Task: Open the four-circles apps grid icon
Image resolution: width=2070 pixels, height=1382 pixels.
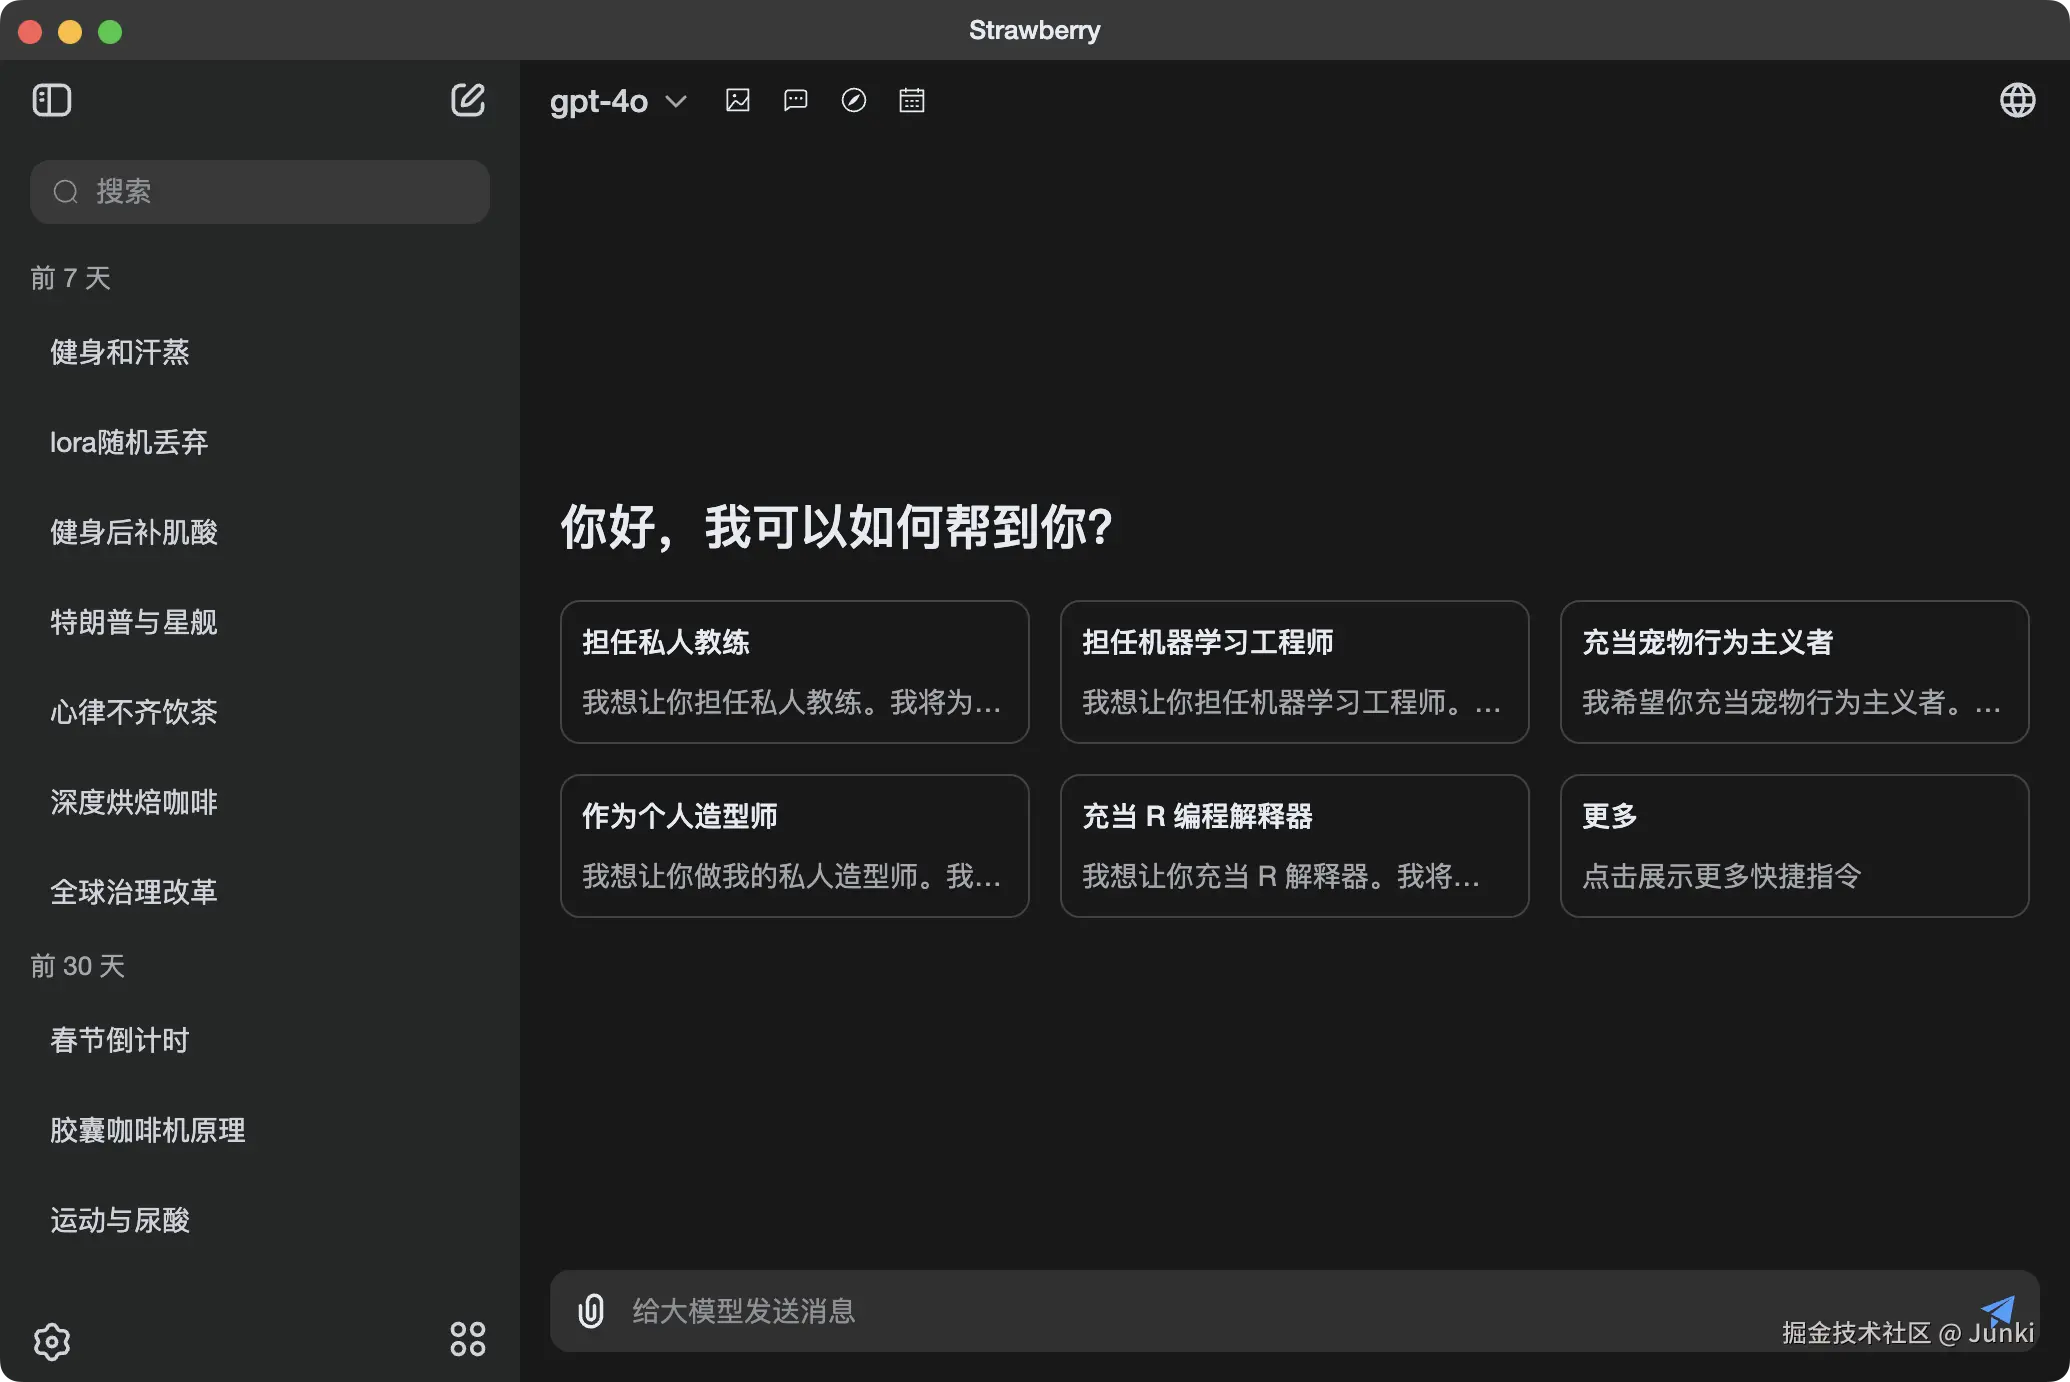Action: click(x=467, y=1339)
